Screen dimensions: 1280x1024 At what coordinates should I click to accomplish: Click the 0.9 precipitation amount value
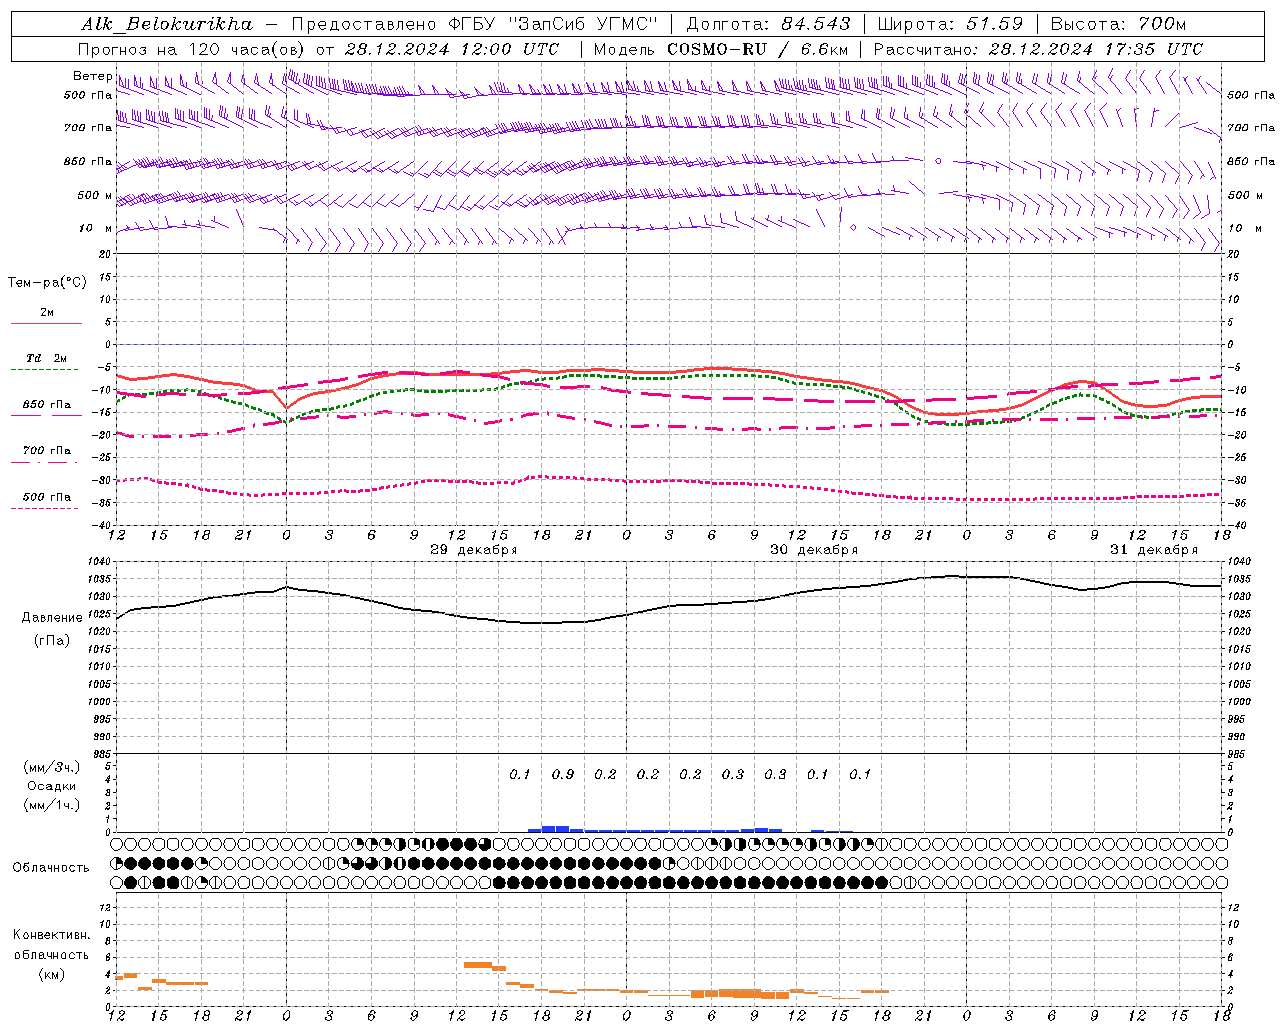click(563, 775)
